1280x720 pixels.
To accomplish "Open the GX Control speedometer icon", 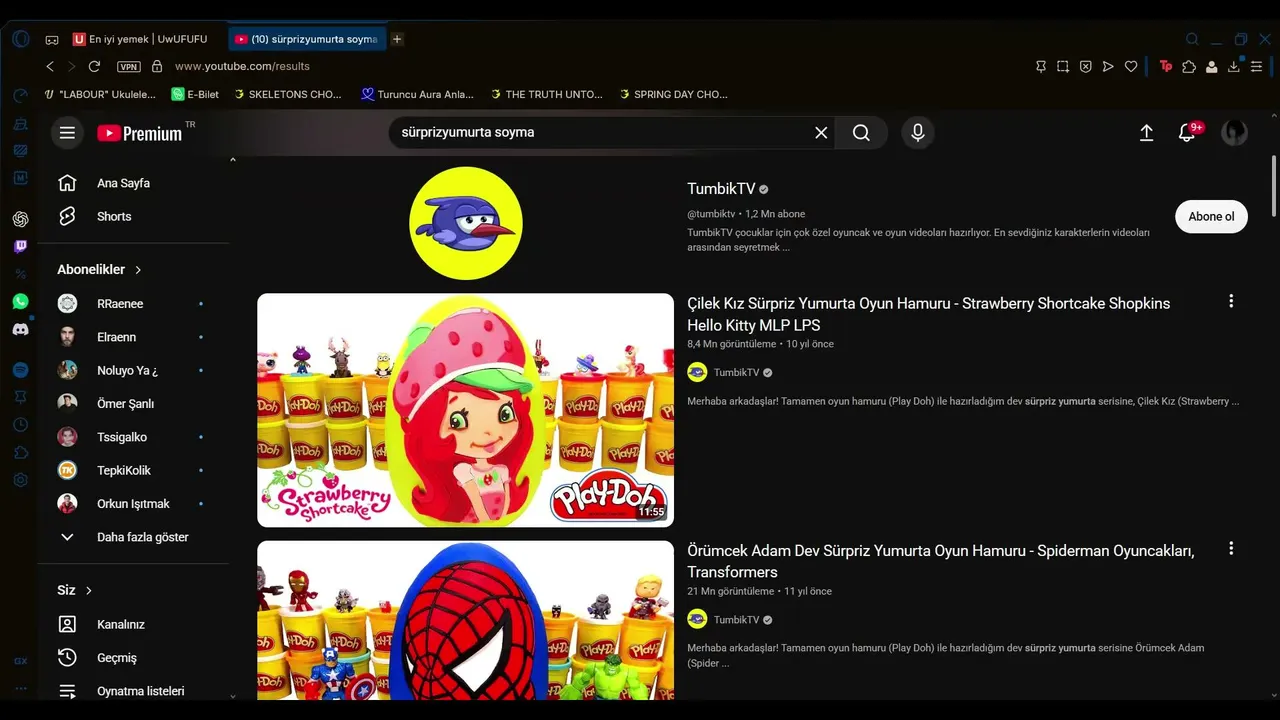I will click(x=20, y=96).
